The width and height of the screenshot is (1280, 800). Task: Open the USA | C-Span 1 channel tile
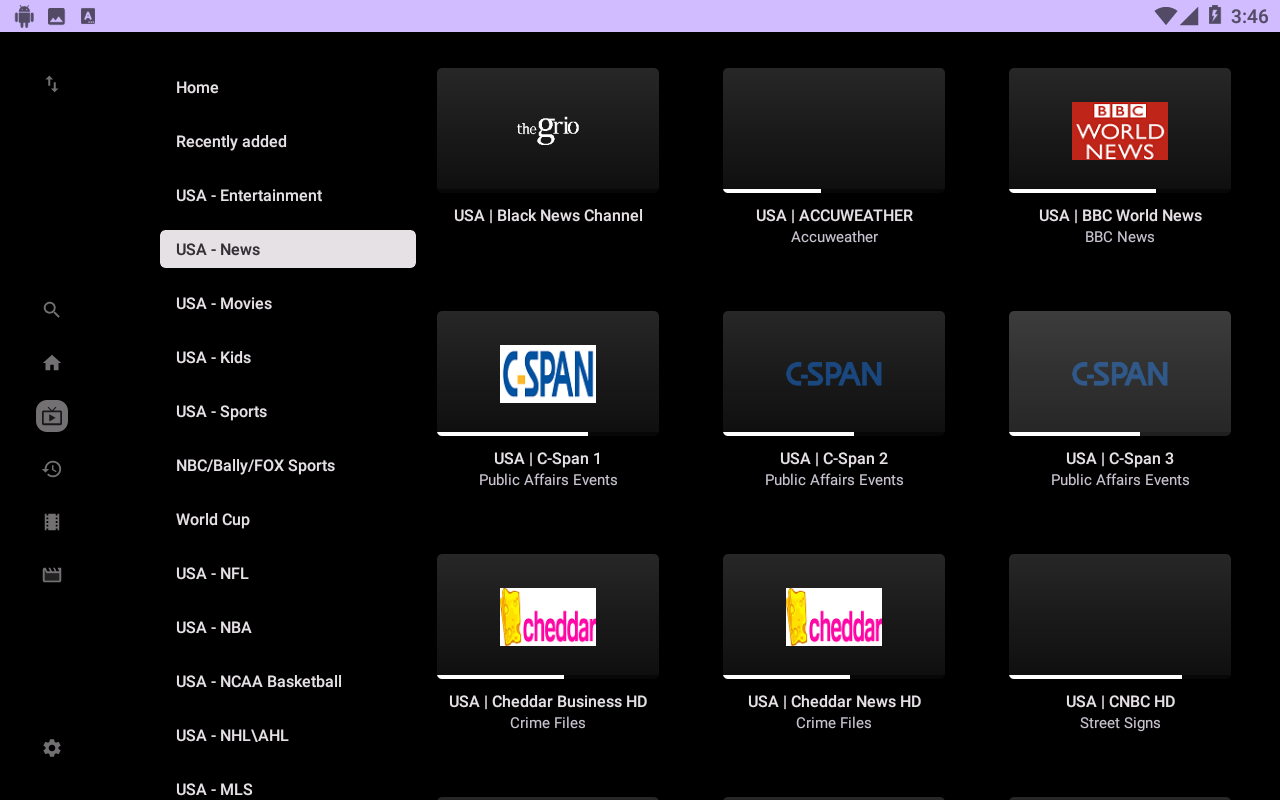[548, 373]
